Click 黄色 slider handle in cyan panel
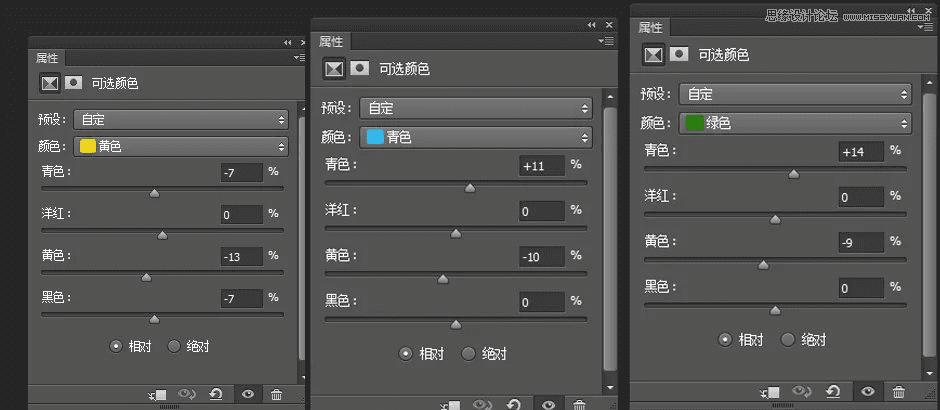 click(443, 279)
